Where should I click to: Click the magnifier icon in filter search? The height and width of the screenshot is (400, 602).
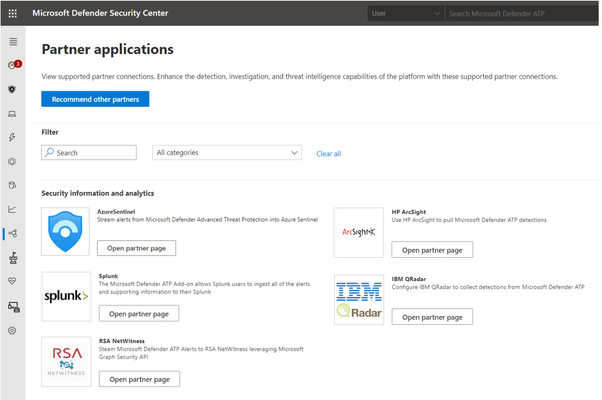pyautogui.click(x=49, y=152)
